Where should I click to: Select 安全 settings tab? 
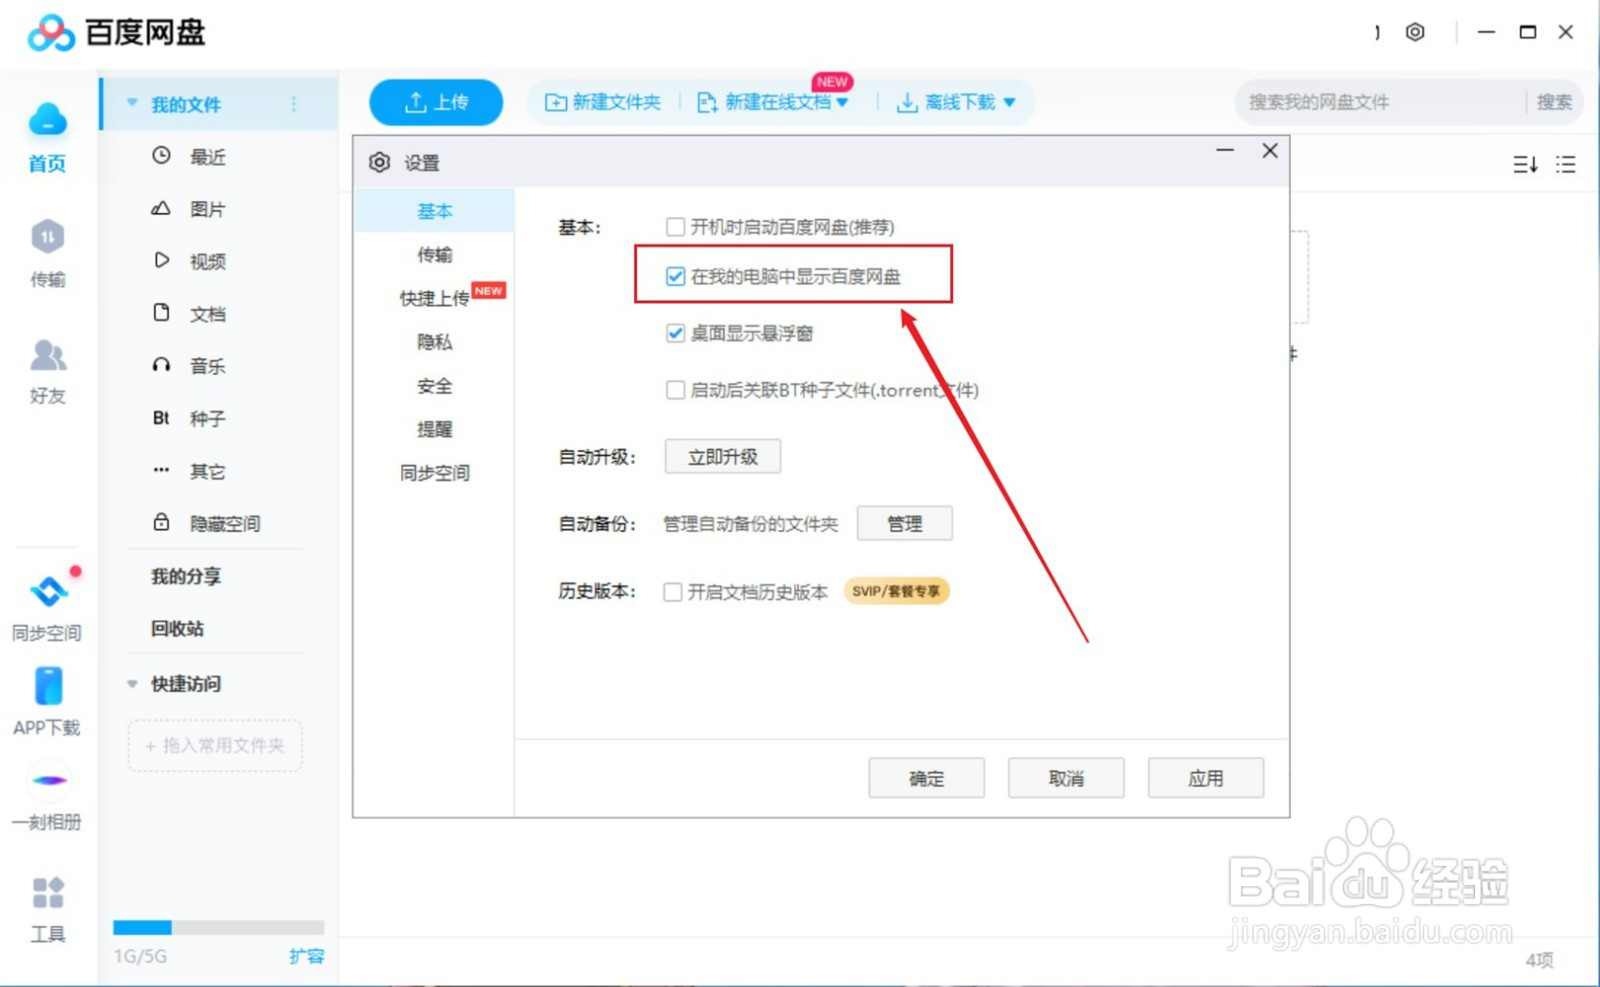coord(434,386)
